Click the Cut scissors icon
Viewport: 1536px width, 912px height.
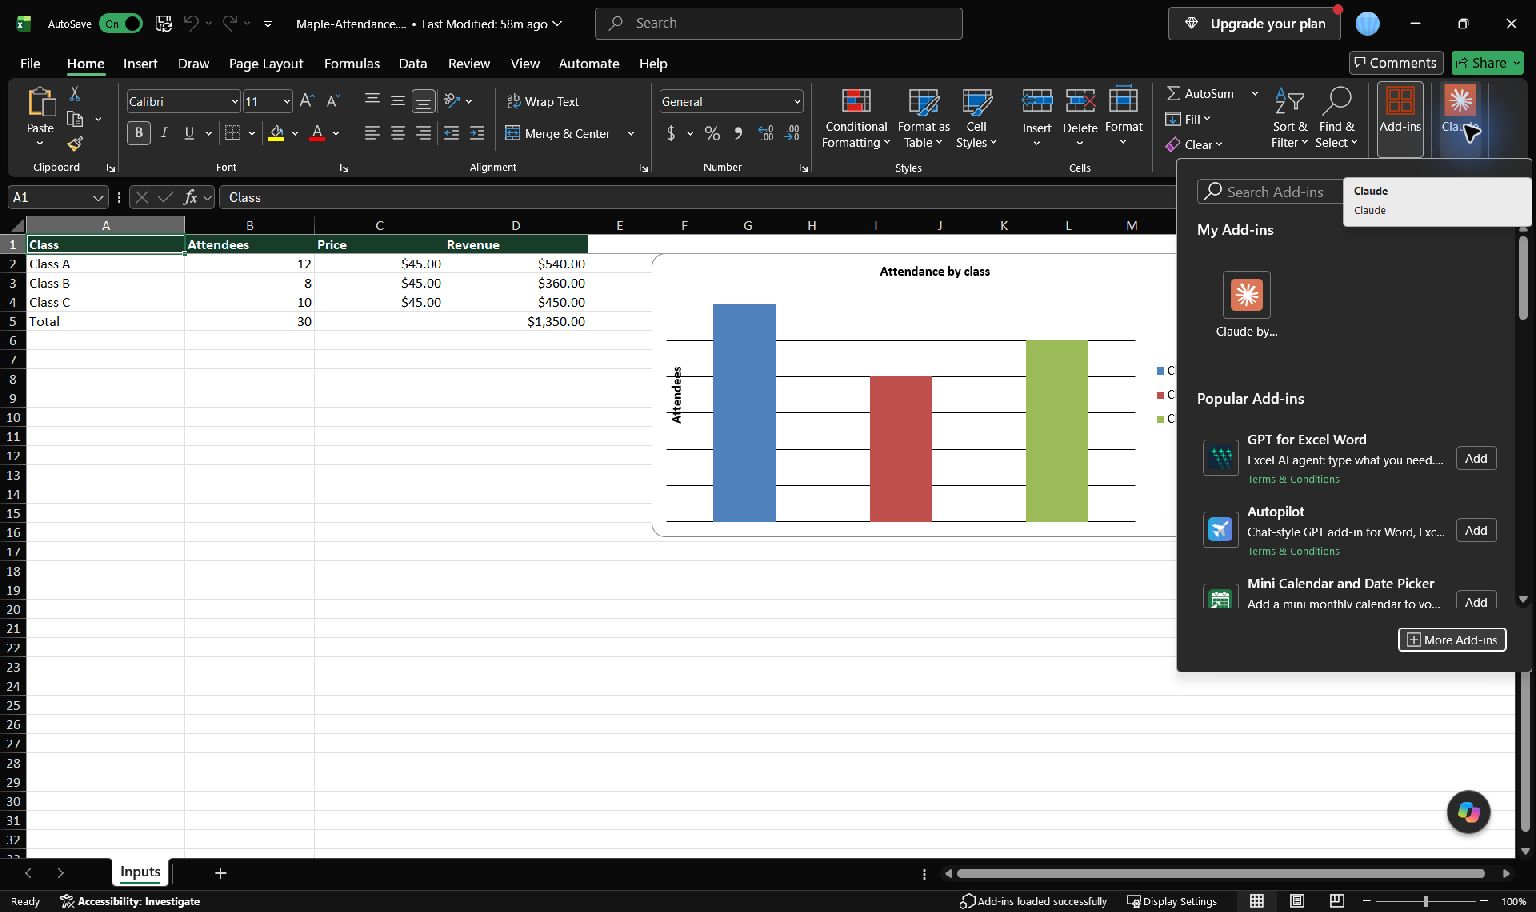click(74, 94)
